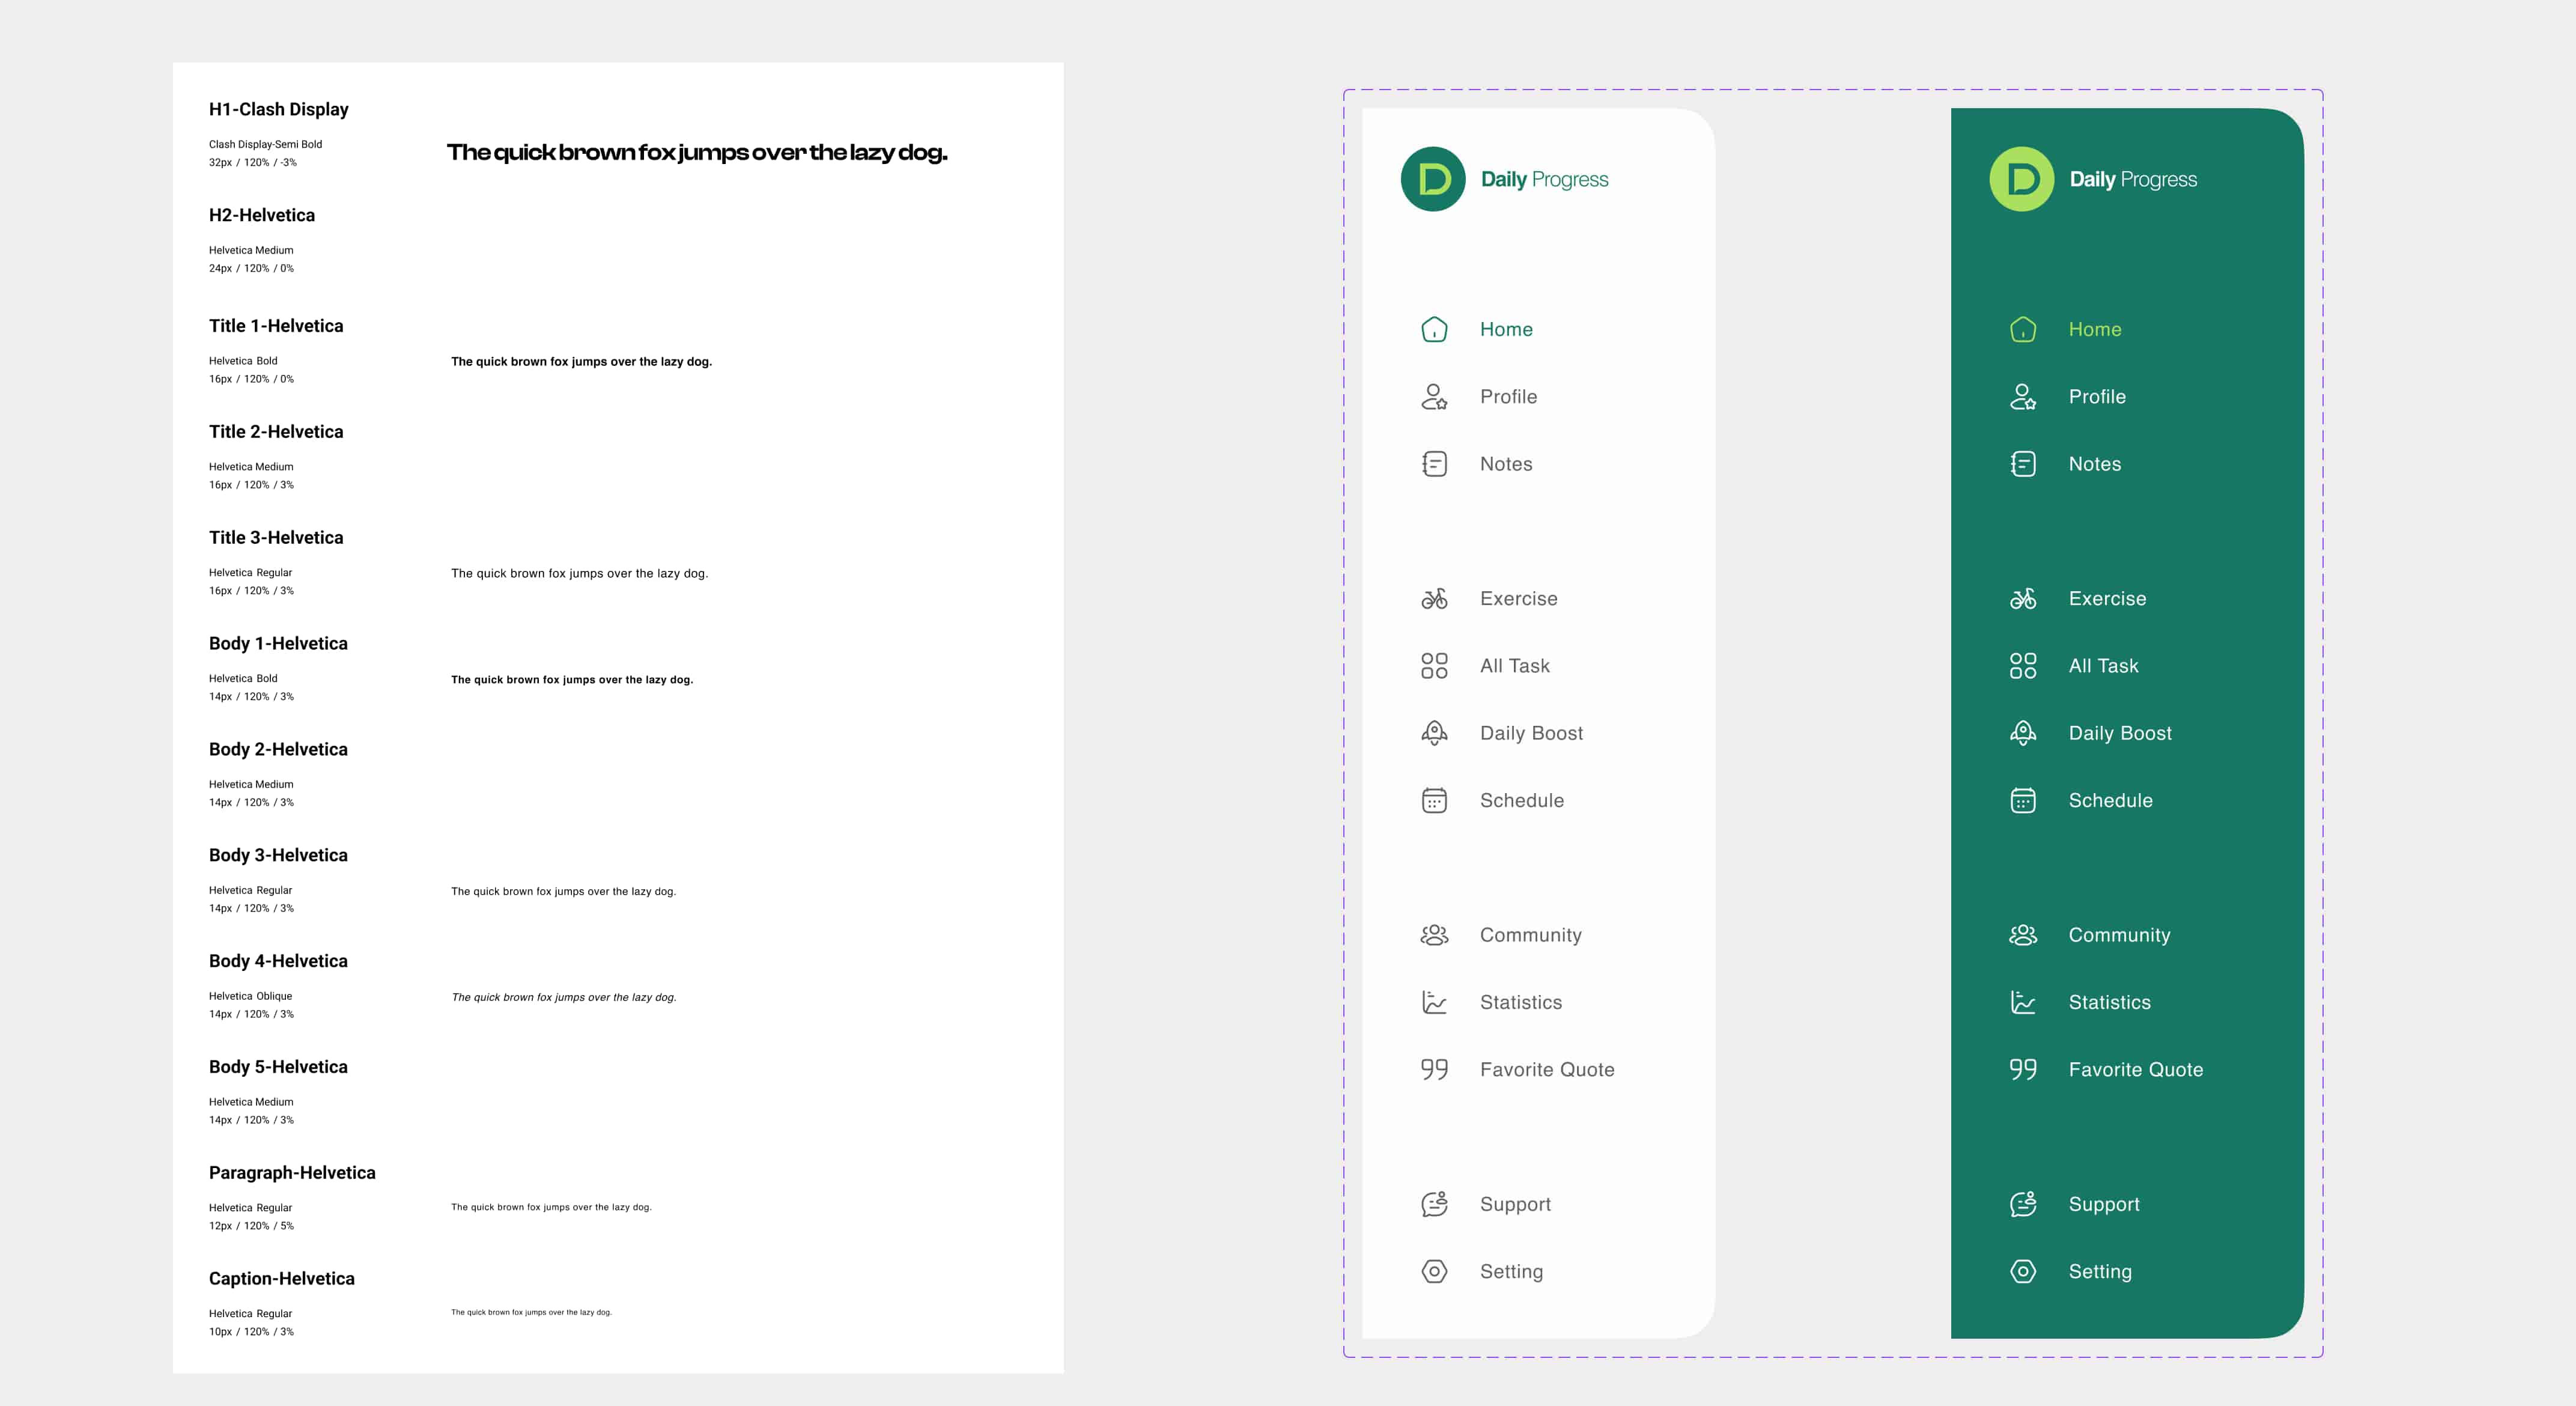Click the Favorite Quote quotation icon
The width and height of the screenshot is (2576, 1406).
click(x=1434, y=1068)
